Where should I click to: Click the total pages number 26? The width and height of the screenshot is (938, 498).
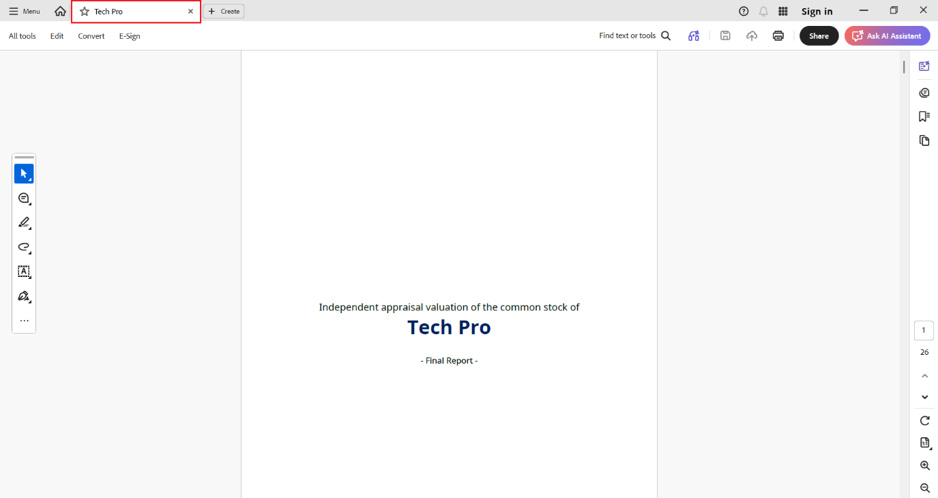point(924,352)
